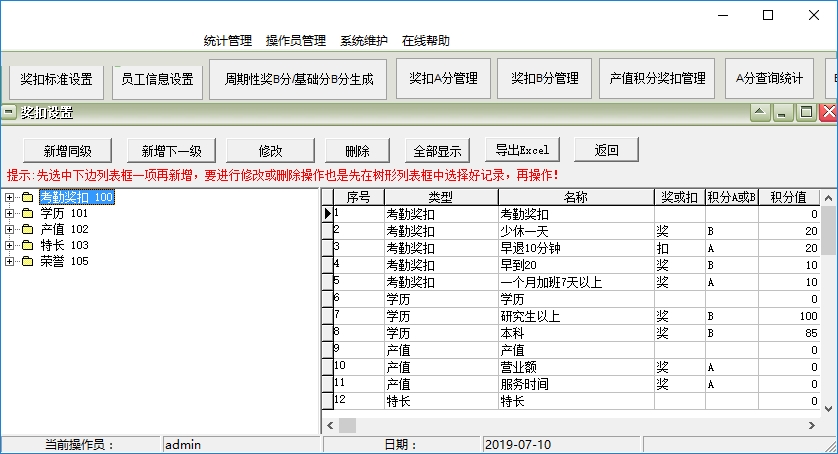This screenshot has height=454, width=838.
Task: Open the 统计管理 menu
Action: 227,41
